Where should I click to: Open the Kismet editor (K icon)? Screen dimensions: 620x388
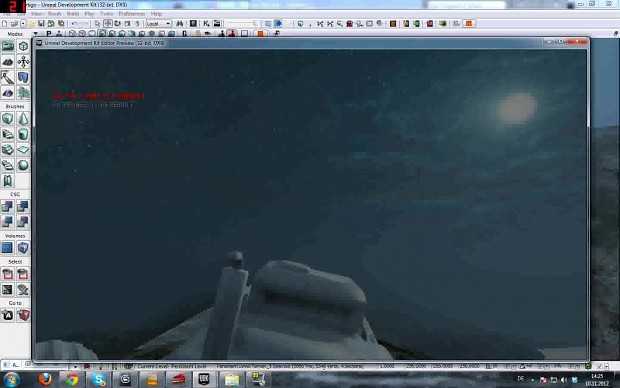[206, 24]
